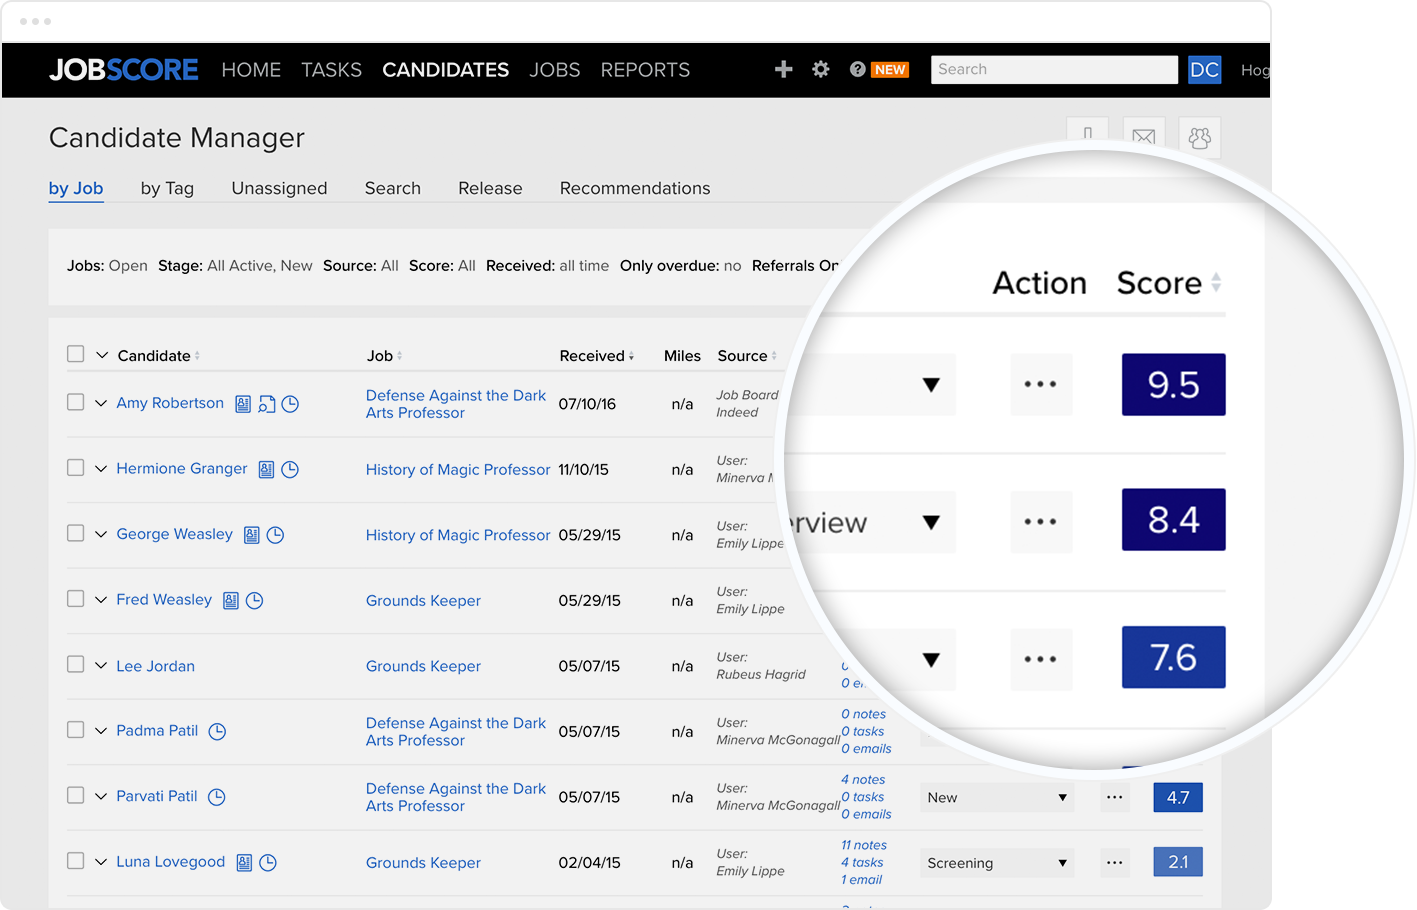Expand Amy Robertson's row chevron
Image resolution: width=1417 pixels, height=910 pixels.
pyautogui.click(x=101, y=403)
